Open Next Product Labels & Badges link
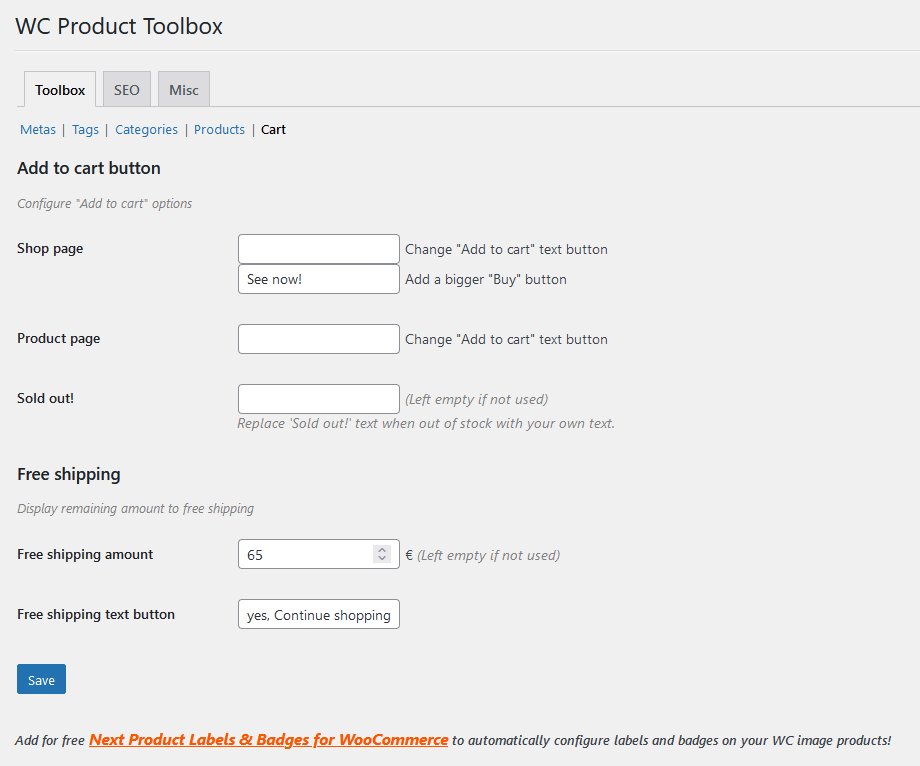 point(269,740)
